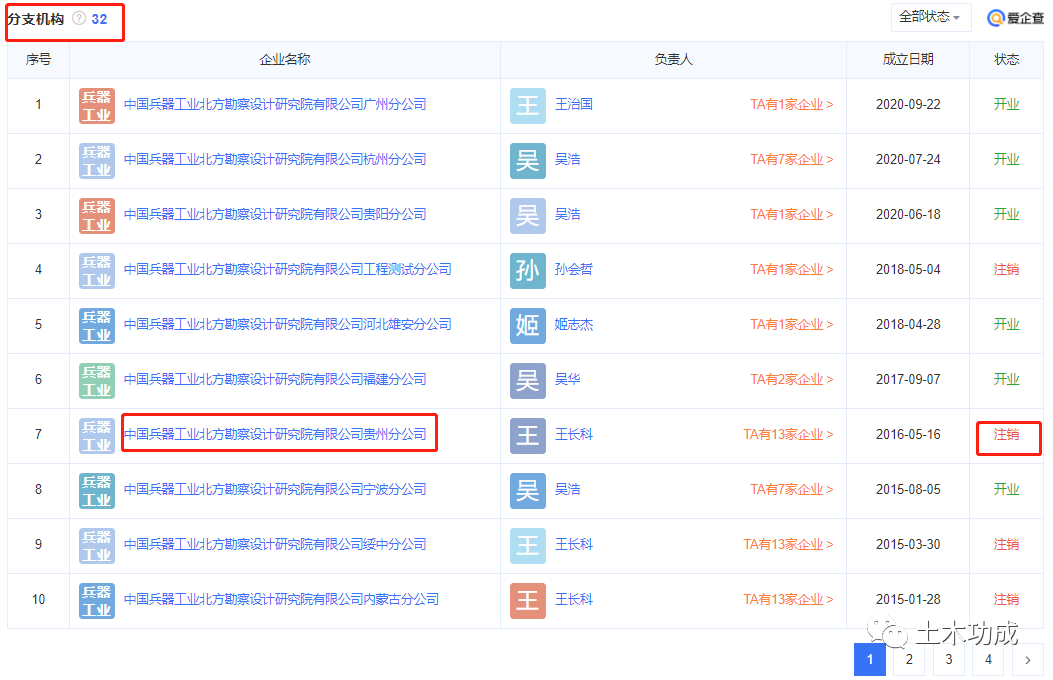Click the 吴 avatar in row 8
The width and height of the screenshot is (1053, 680).
(527, 491)
